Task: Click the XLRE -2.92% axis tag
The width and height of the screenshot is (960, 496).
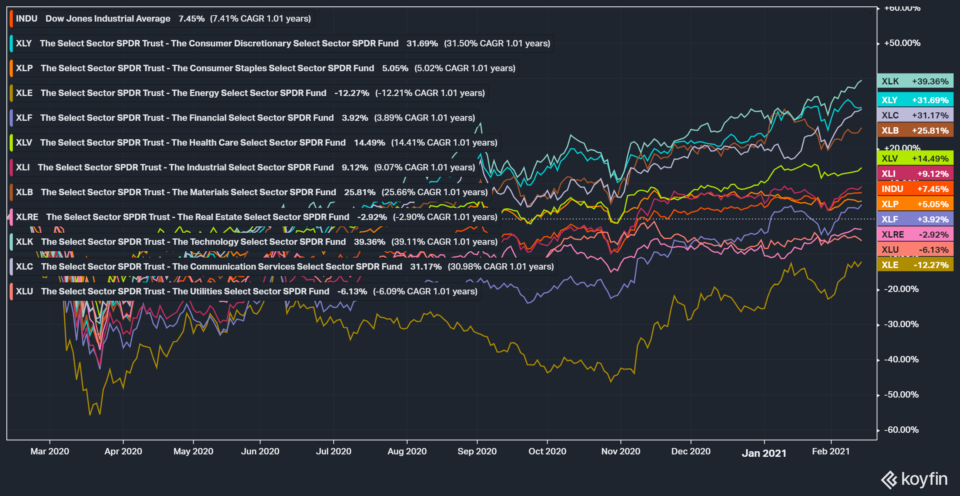Action: 915,235
